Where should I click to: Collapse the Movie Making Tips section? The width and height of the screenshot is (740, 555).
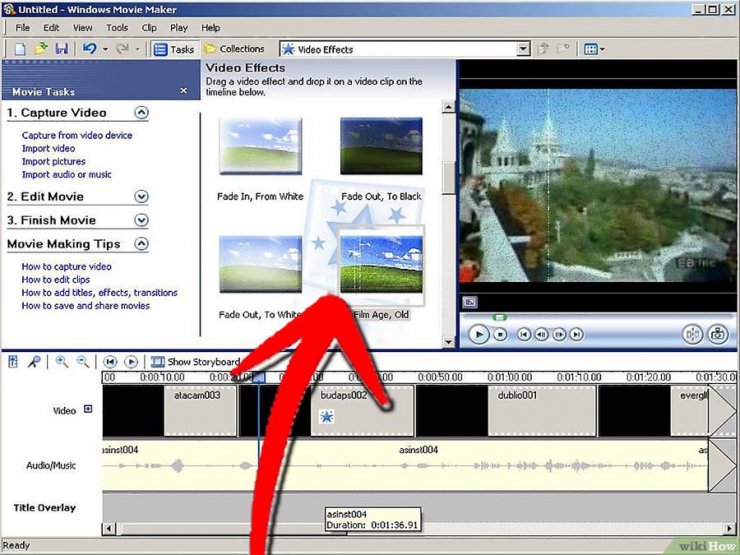point(141,244)
